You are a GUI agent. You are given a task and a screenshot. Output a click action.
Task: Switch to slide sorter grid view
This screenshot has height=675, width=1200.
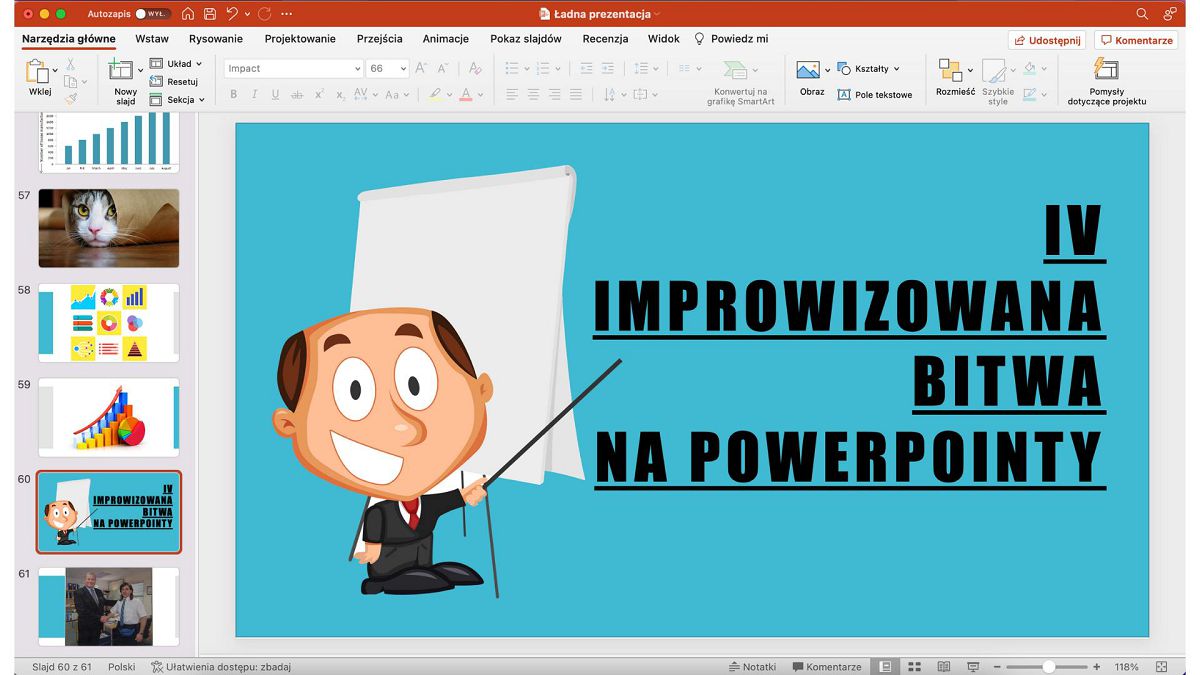[914, 667]
